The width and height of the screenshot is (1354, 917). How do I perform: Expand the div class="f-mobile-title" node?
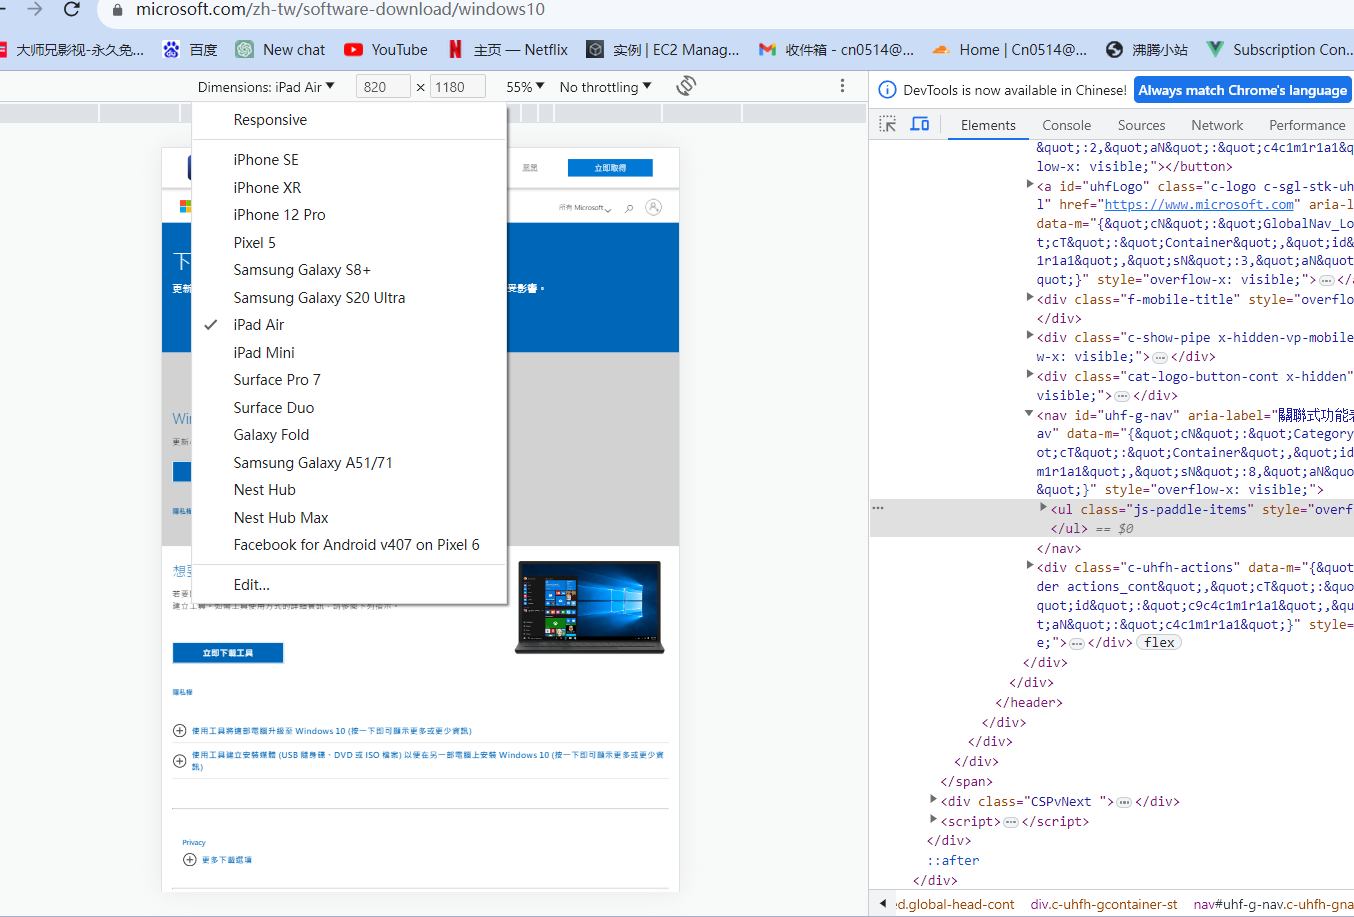[x=1030, y=297]
